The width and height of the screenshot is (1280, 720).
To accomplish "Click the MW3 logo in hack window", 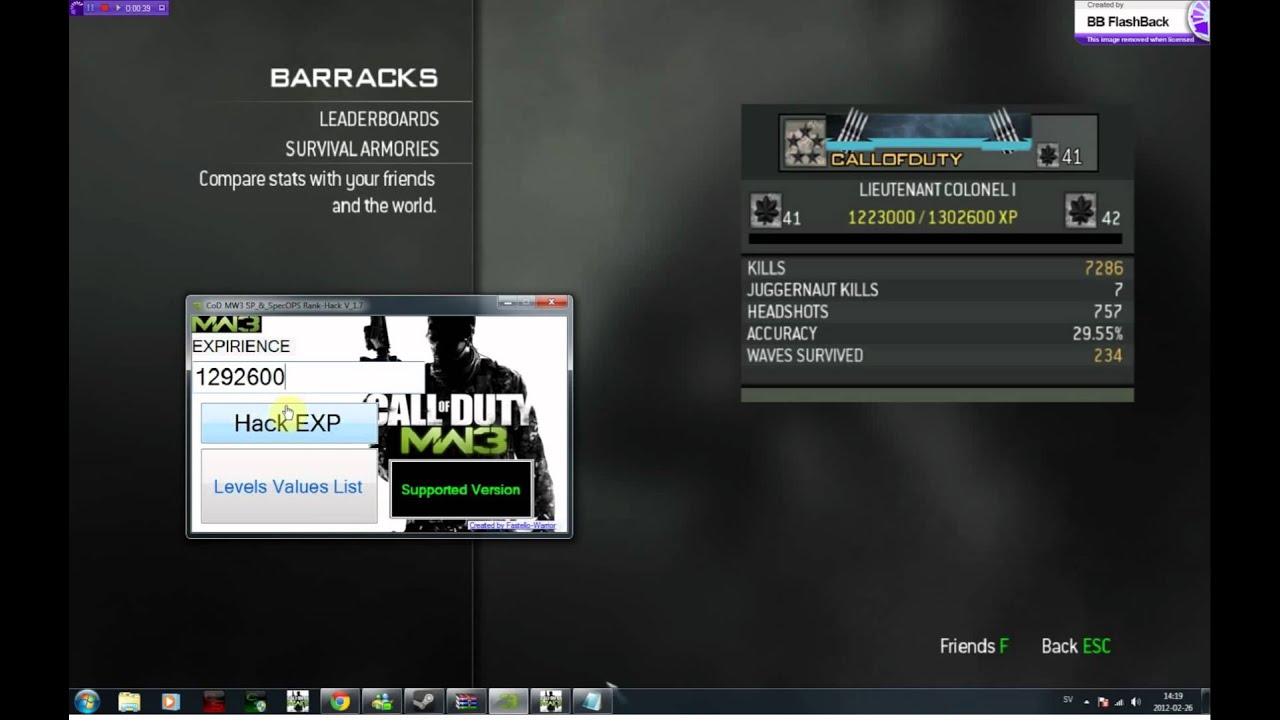I will point(226,324).
